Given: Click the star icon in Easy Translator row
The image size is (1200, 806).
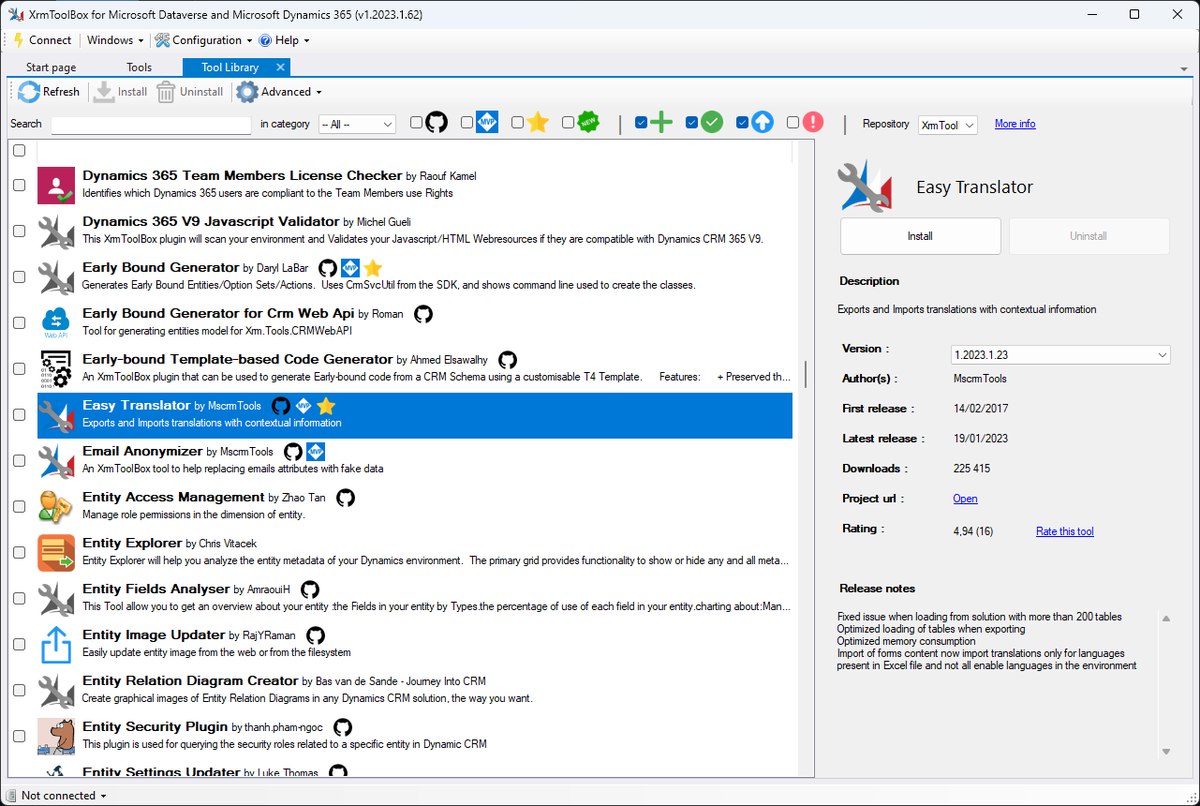Looking at the screenshot, I should 326,406.
